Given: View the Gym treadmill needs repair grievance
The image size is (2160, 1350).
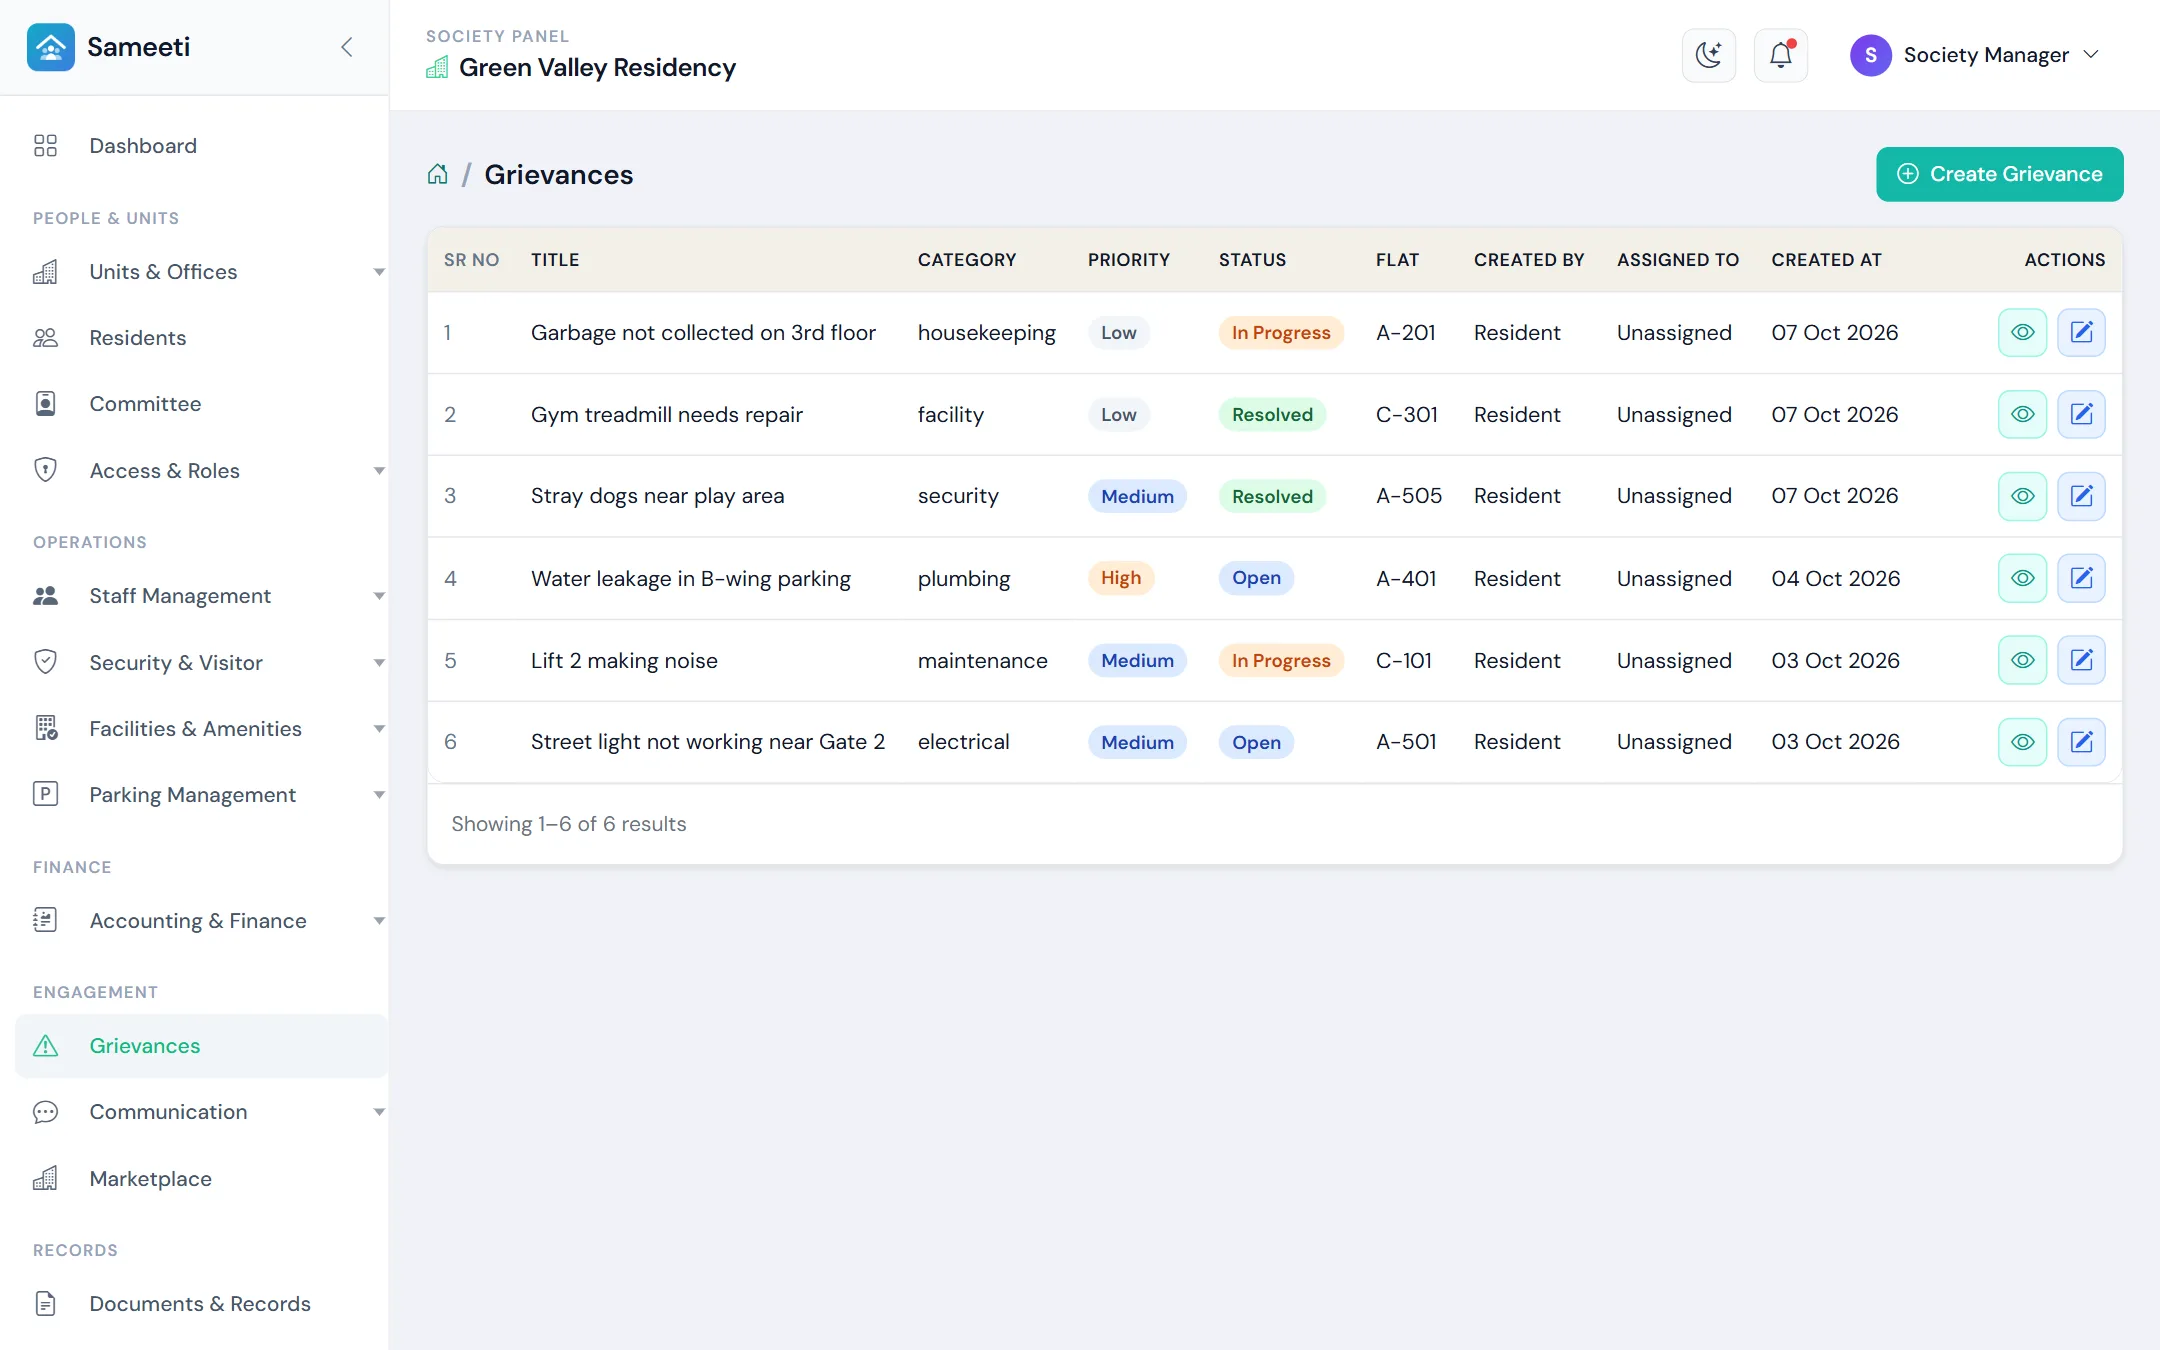Looking at the screenshot, I should coord(2022,414).
